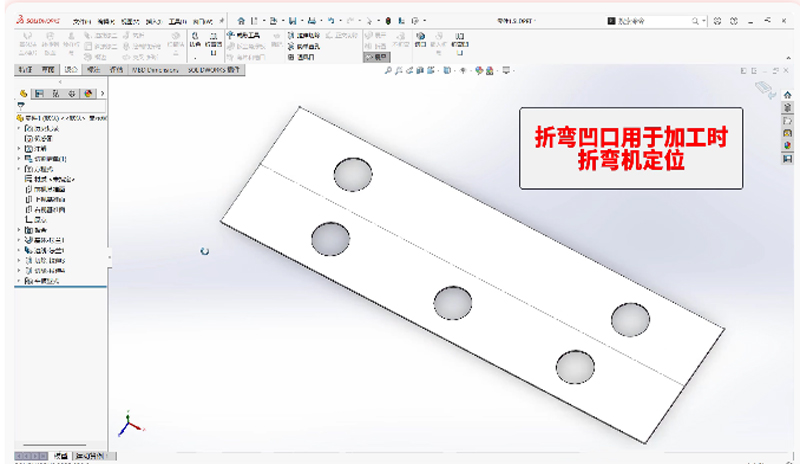Image resolution: width=800 pixels, height=464 pixels.
Task: Click the Section View icon
Action: pyautogui.click(x=420, y=70)
